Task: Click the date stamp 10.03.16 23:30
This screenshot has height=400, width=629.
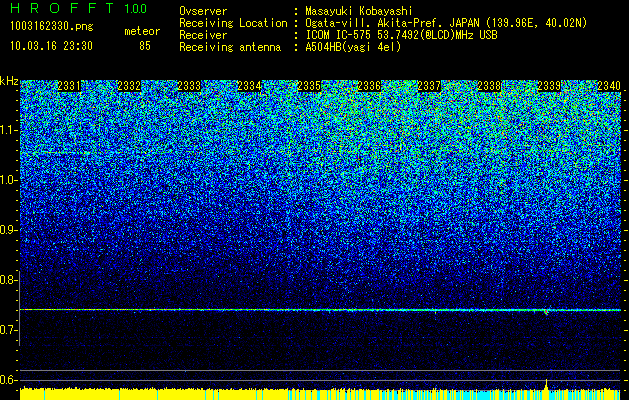Action: [x=51, y=46]
